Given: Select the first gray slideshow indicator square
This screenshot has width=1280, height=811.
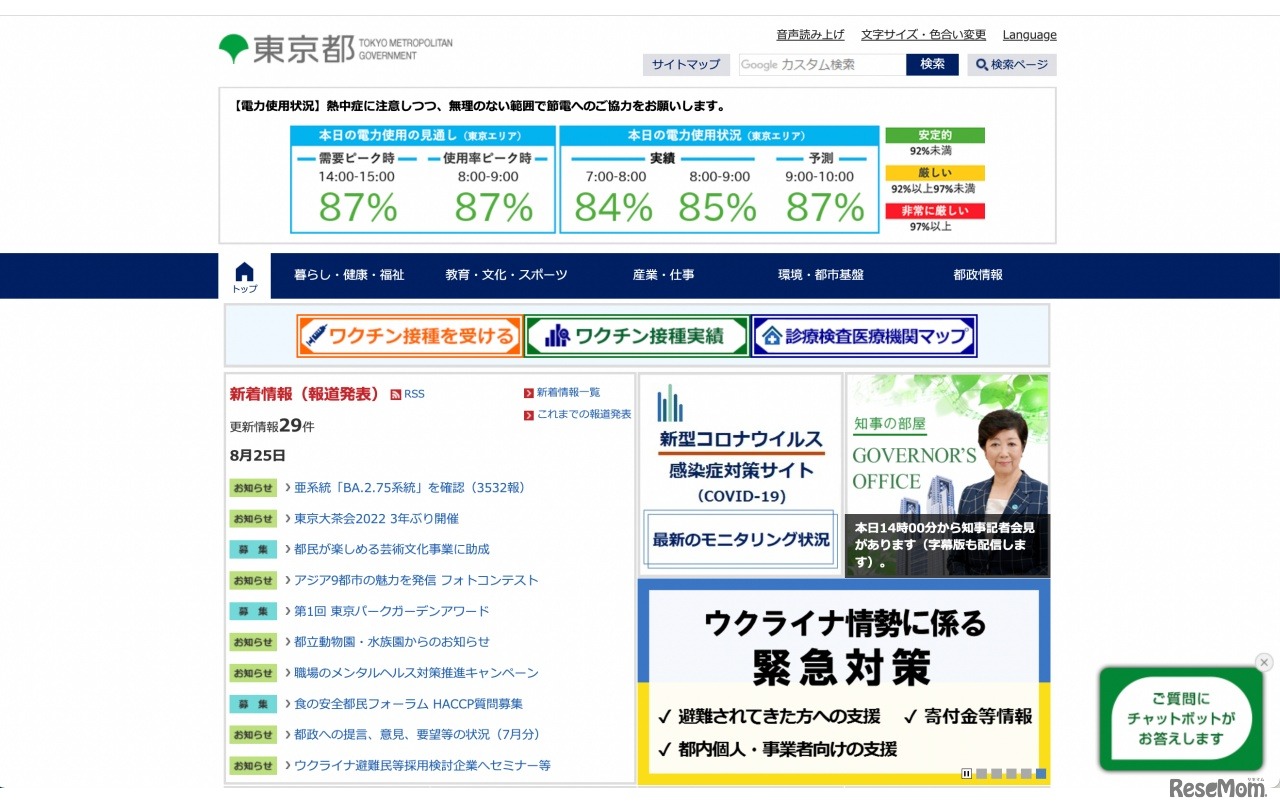Looking at the screenshot, I should [x=982, y=773].
